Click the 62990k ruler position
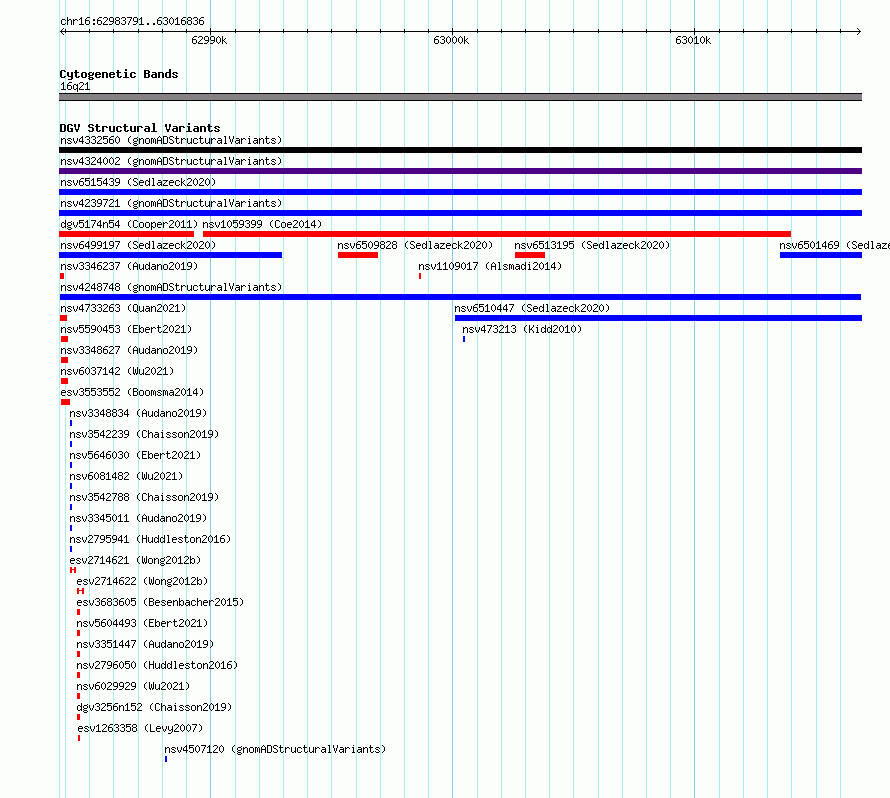This screenshot has height=798, width=890. point(209,40)
